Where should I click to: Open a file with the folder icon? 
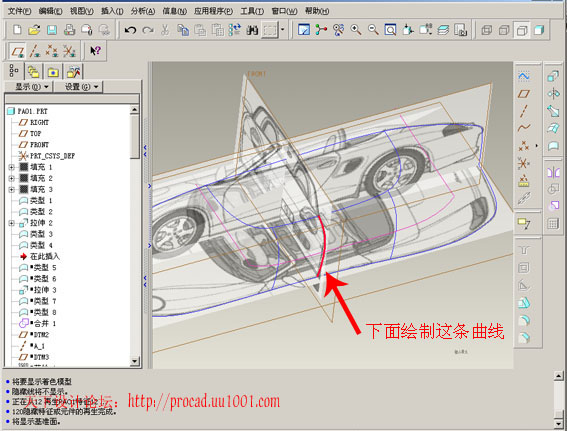pyautogui.click(x=34, y=29)
